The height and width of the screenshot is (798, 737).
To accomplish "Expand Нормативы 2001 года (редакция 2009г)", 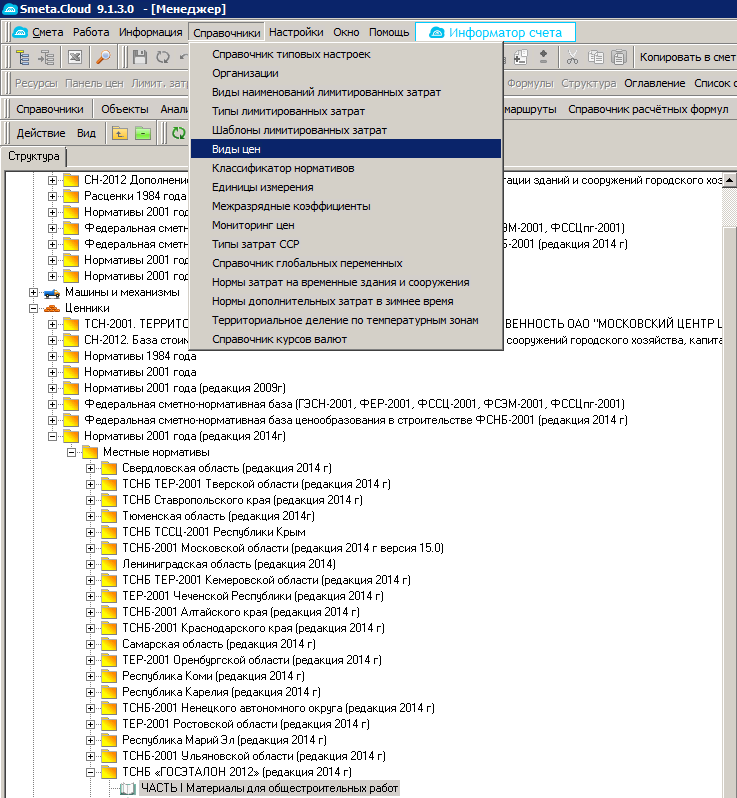I will pos(52,388).
